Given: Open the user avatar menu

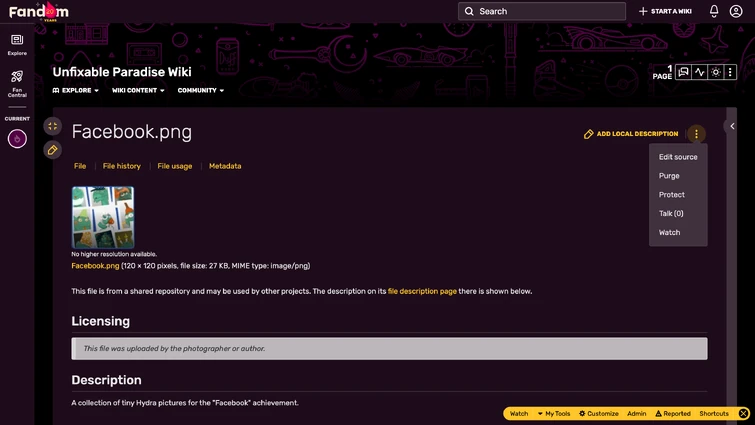Looking at the screenshot, I should (x=736, y=11).
